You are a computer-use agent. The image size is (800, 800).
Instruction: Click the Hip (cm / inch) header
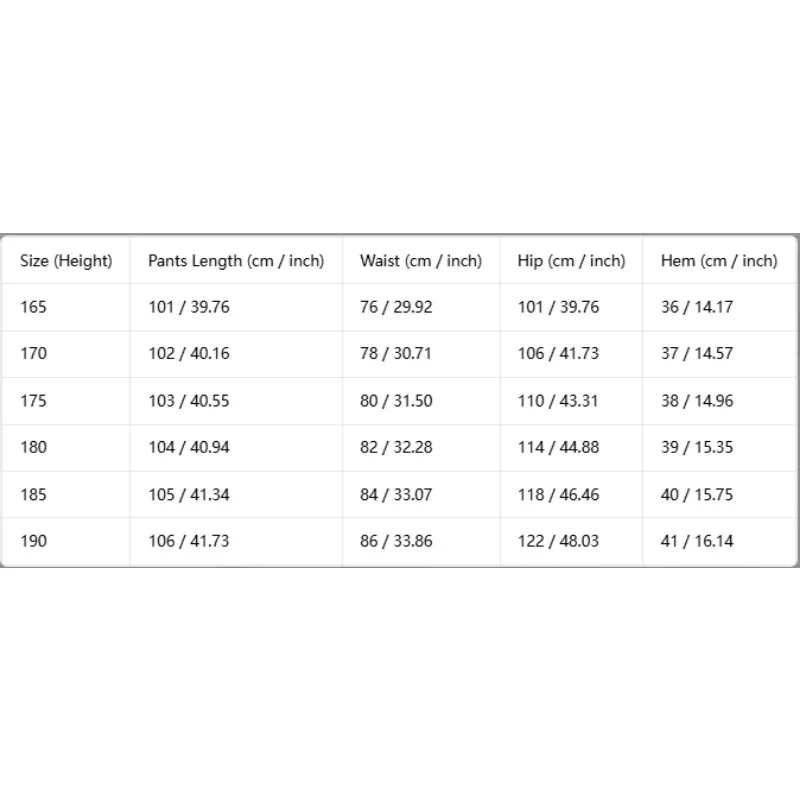(571, 261)
